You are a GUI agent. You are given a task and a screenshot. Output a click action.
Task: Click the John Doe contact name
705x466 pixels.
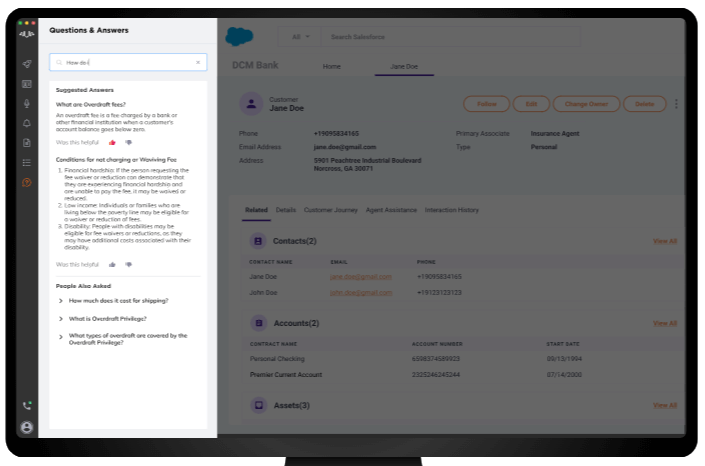click(x=263, y=292)
